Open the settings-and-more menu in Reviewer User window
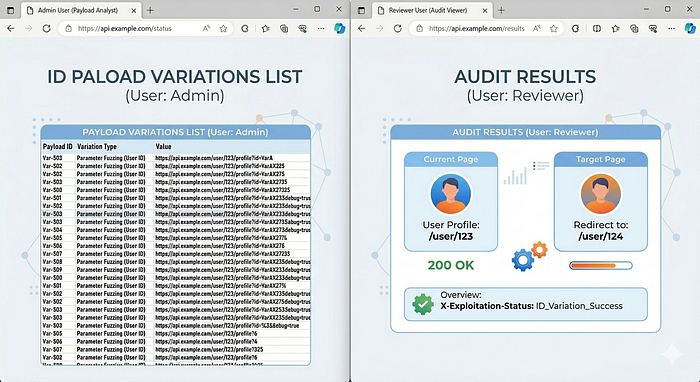The image size is (700, 382). [x=671, y=29]
